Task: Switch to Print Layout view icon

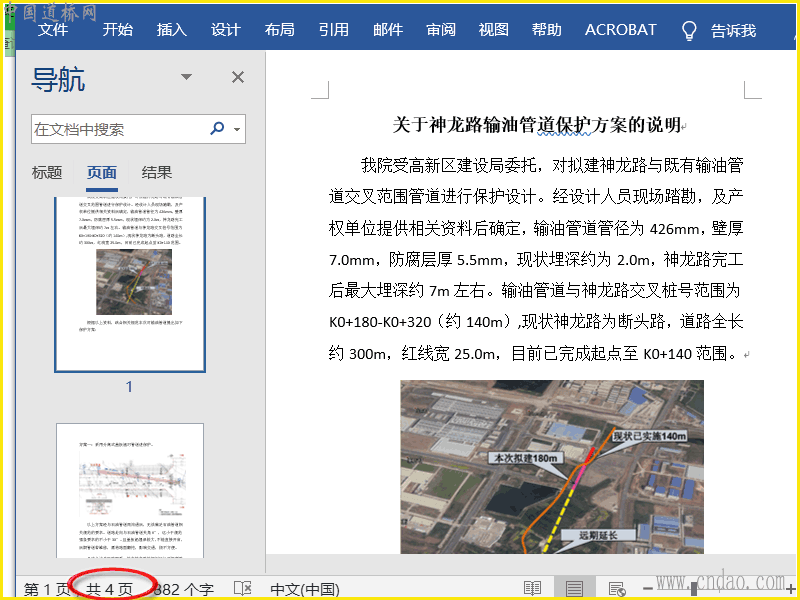Action: coord(574,588)
